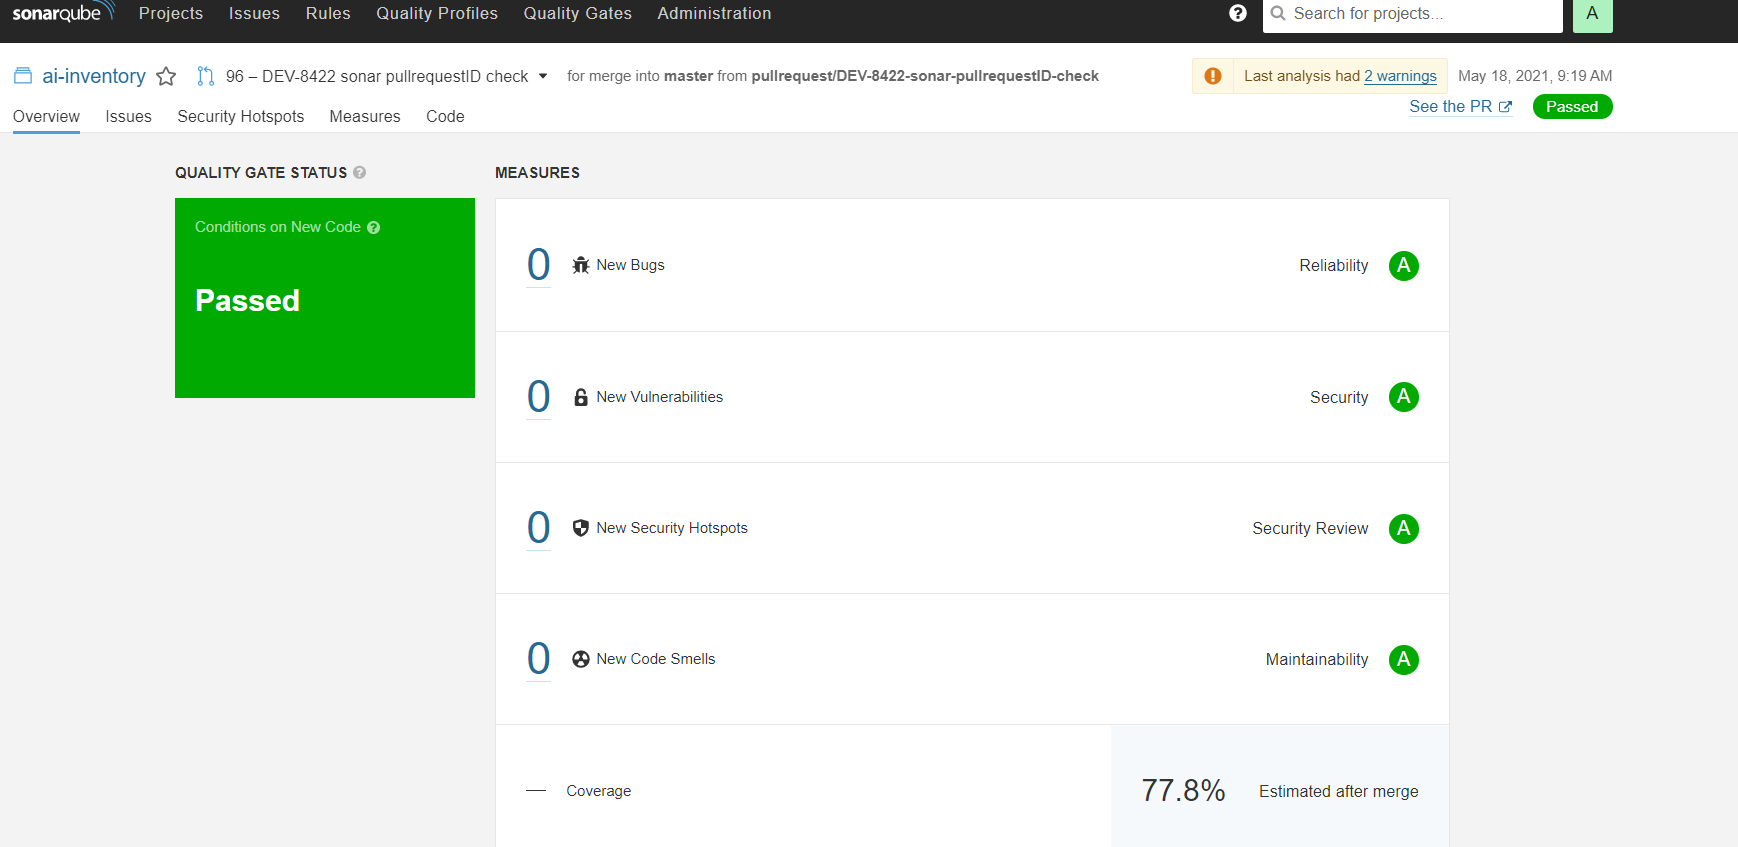Click the orange analysis warning icon
The image size is (1738, 847).
pyautogui.click(x=1213, y=76)
